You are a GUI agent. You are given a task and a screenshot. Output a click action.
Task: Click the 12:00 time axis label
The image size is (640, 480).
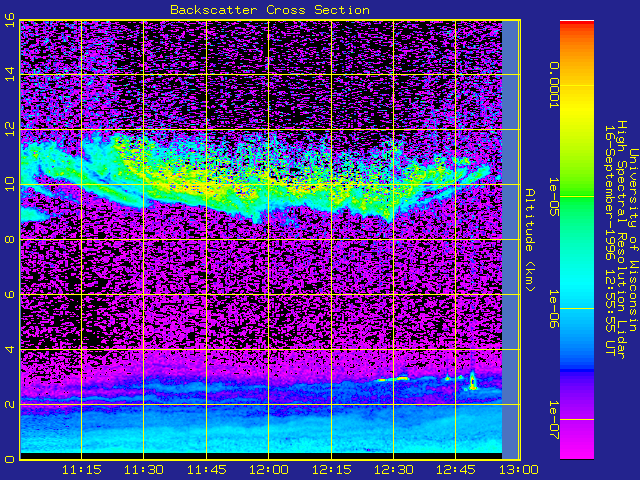click(269, 470)
